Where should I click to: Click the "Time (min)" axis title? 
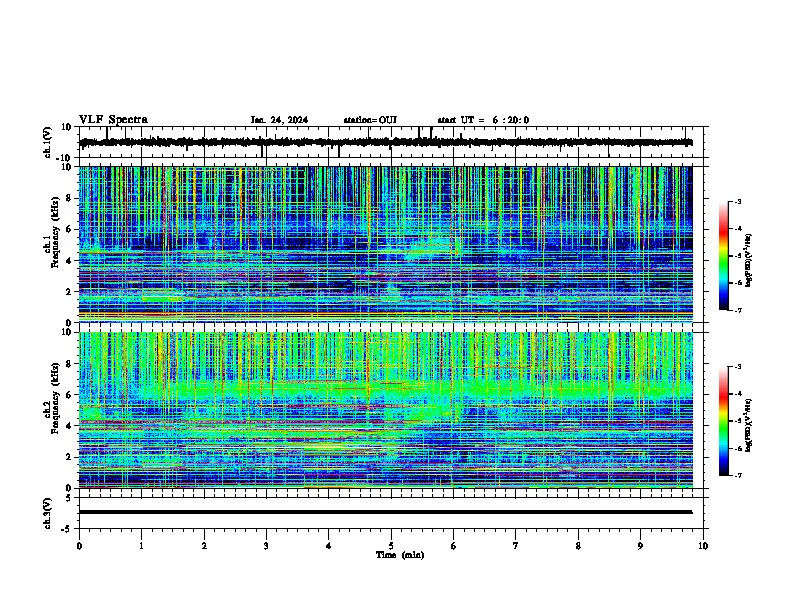point(400,555)
